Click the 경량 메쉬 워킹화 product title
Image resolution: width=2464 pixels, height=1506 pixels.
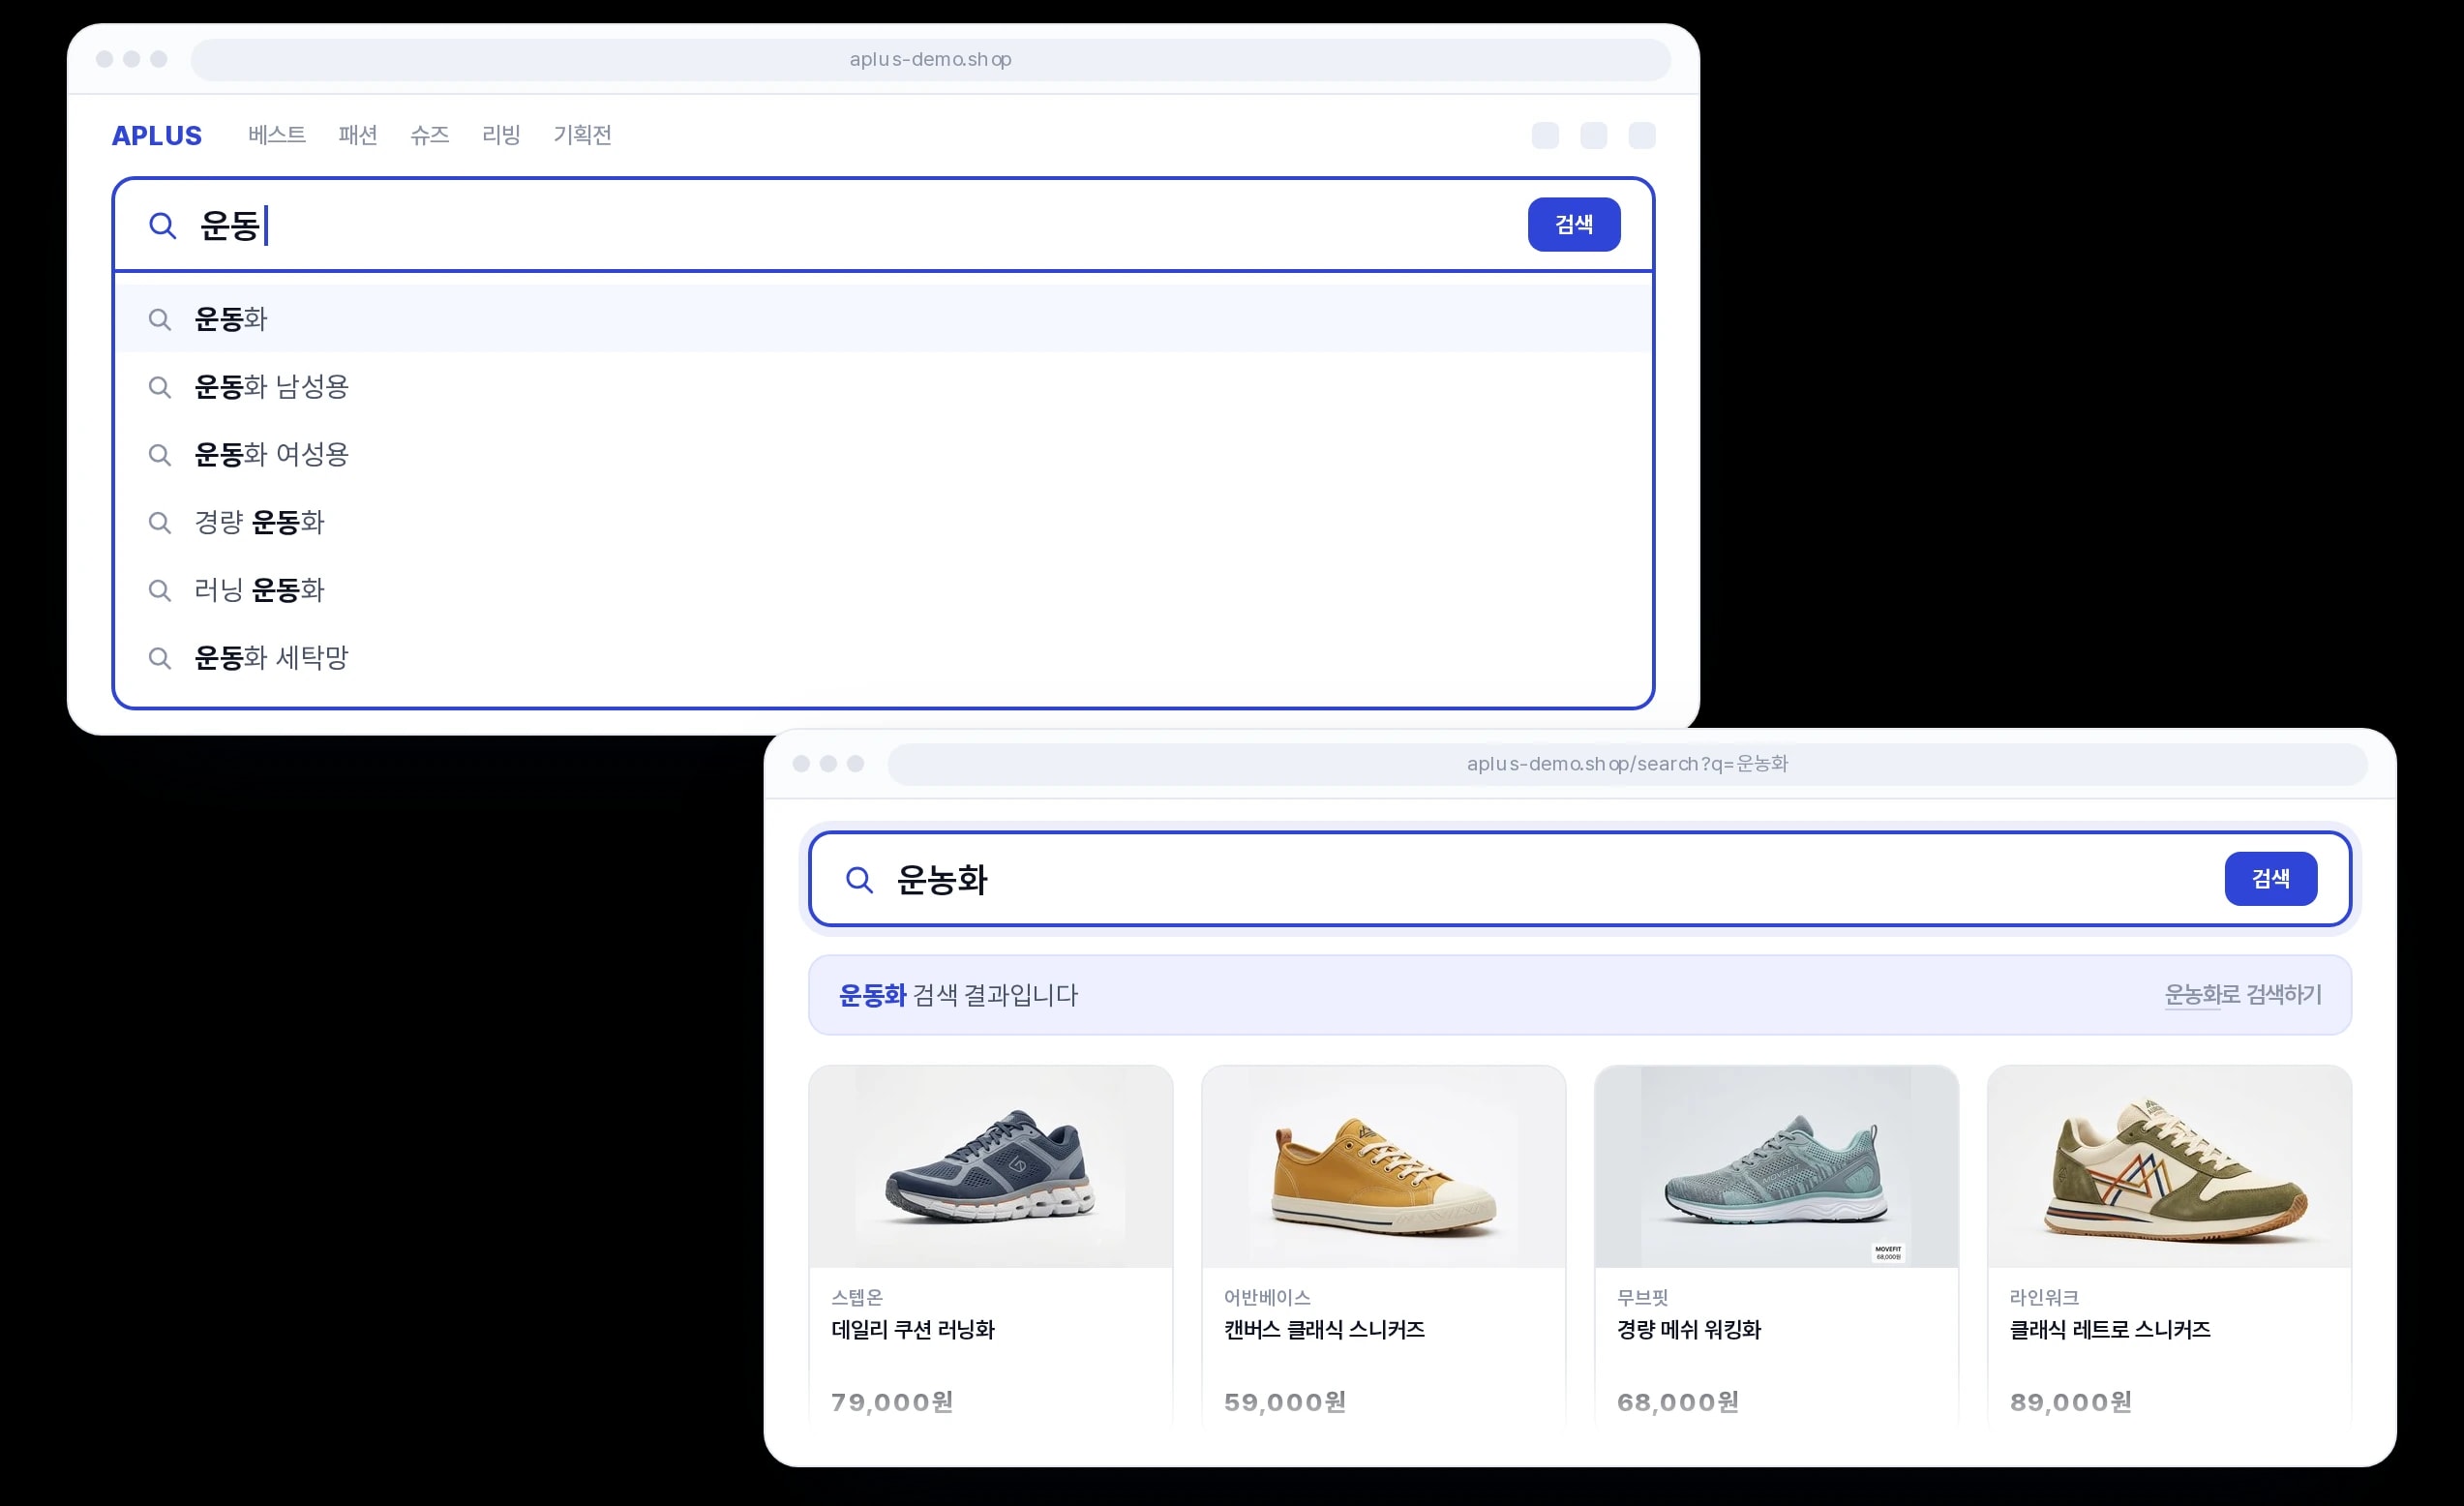coord(1689,1330)
